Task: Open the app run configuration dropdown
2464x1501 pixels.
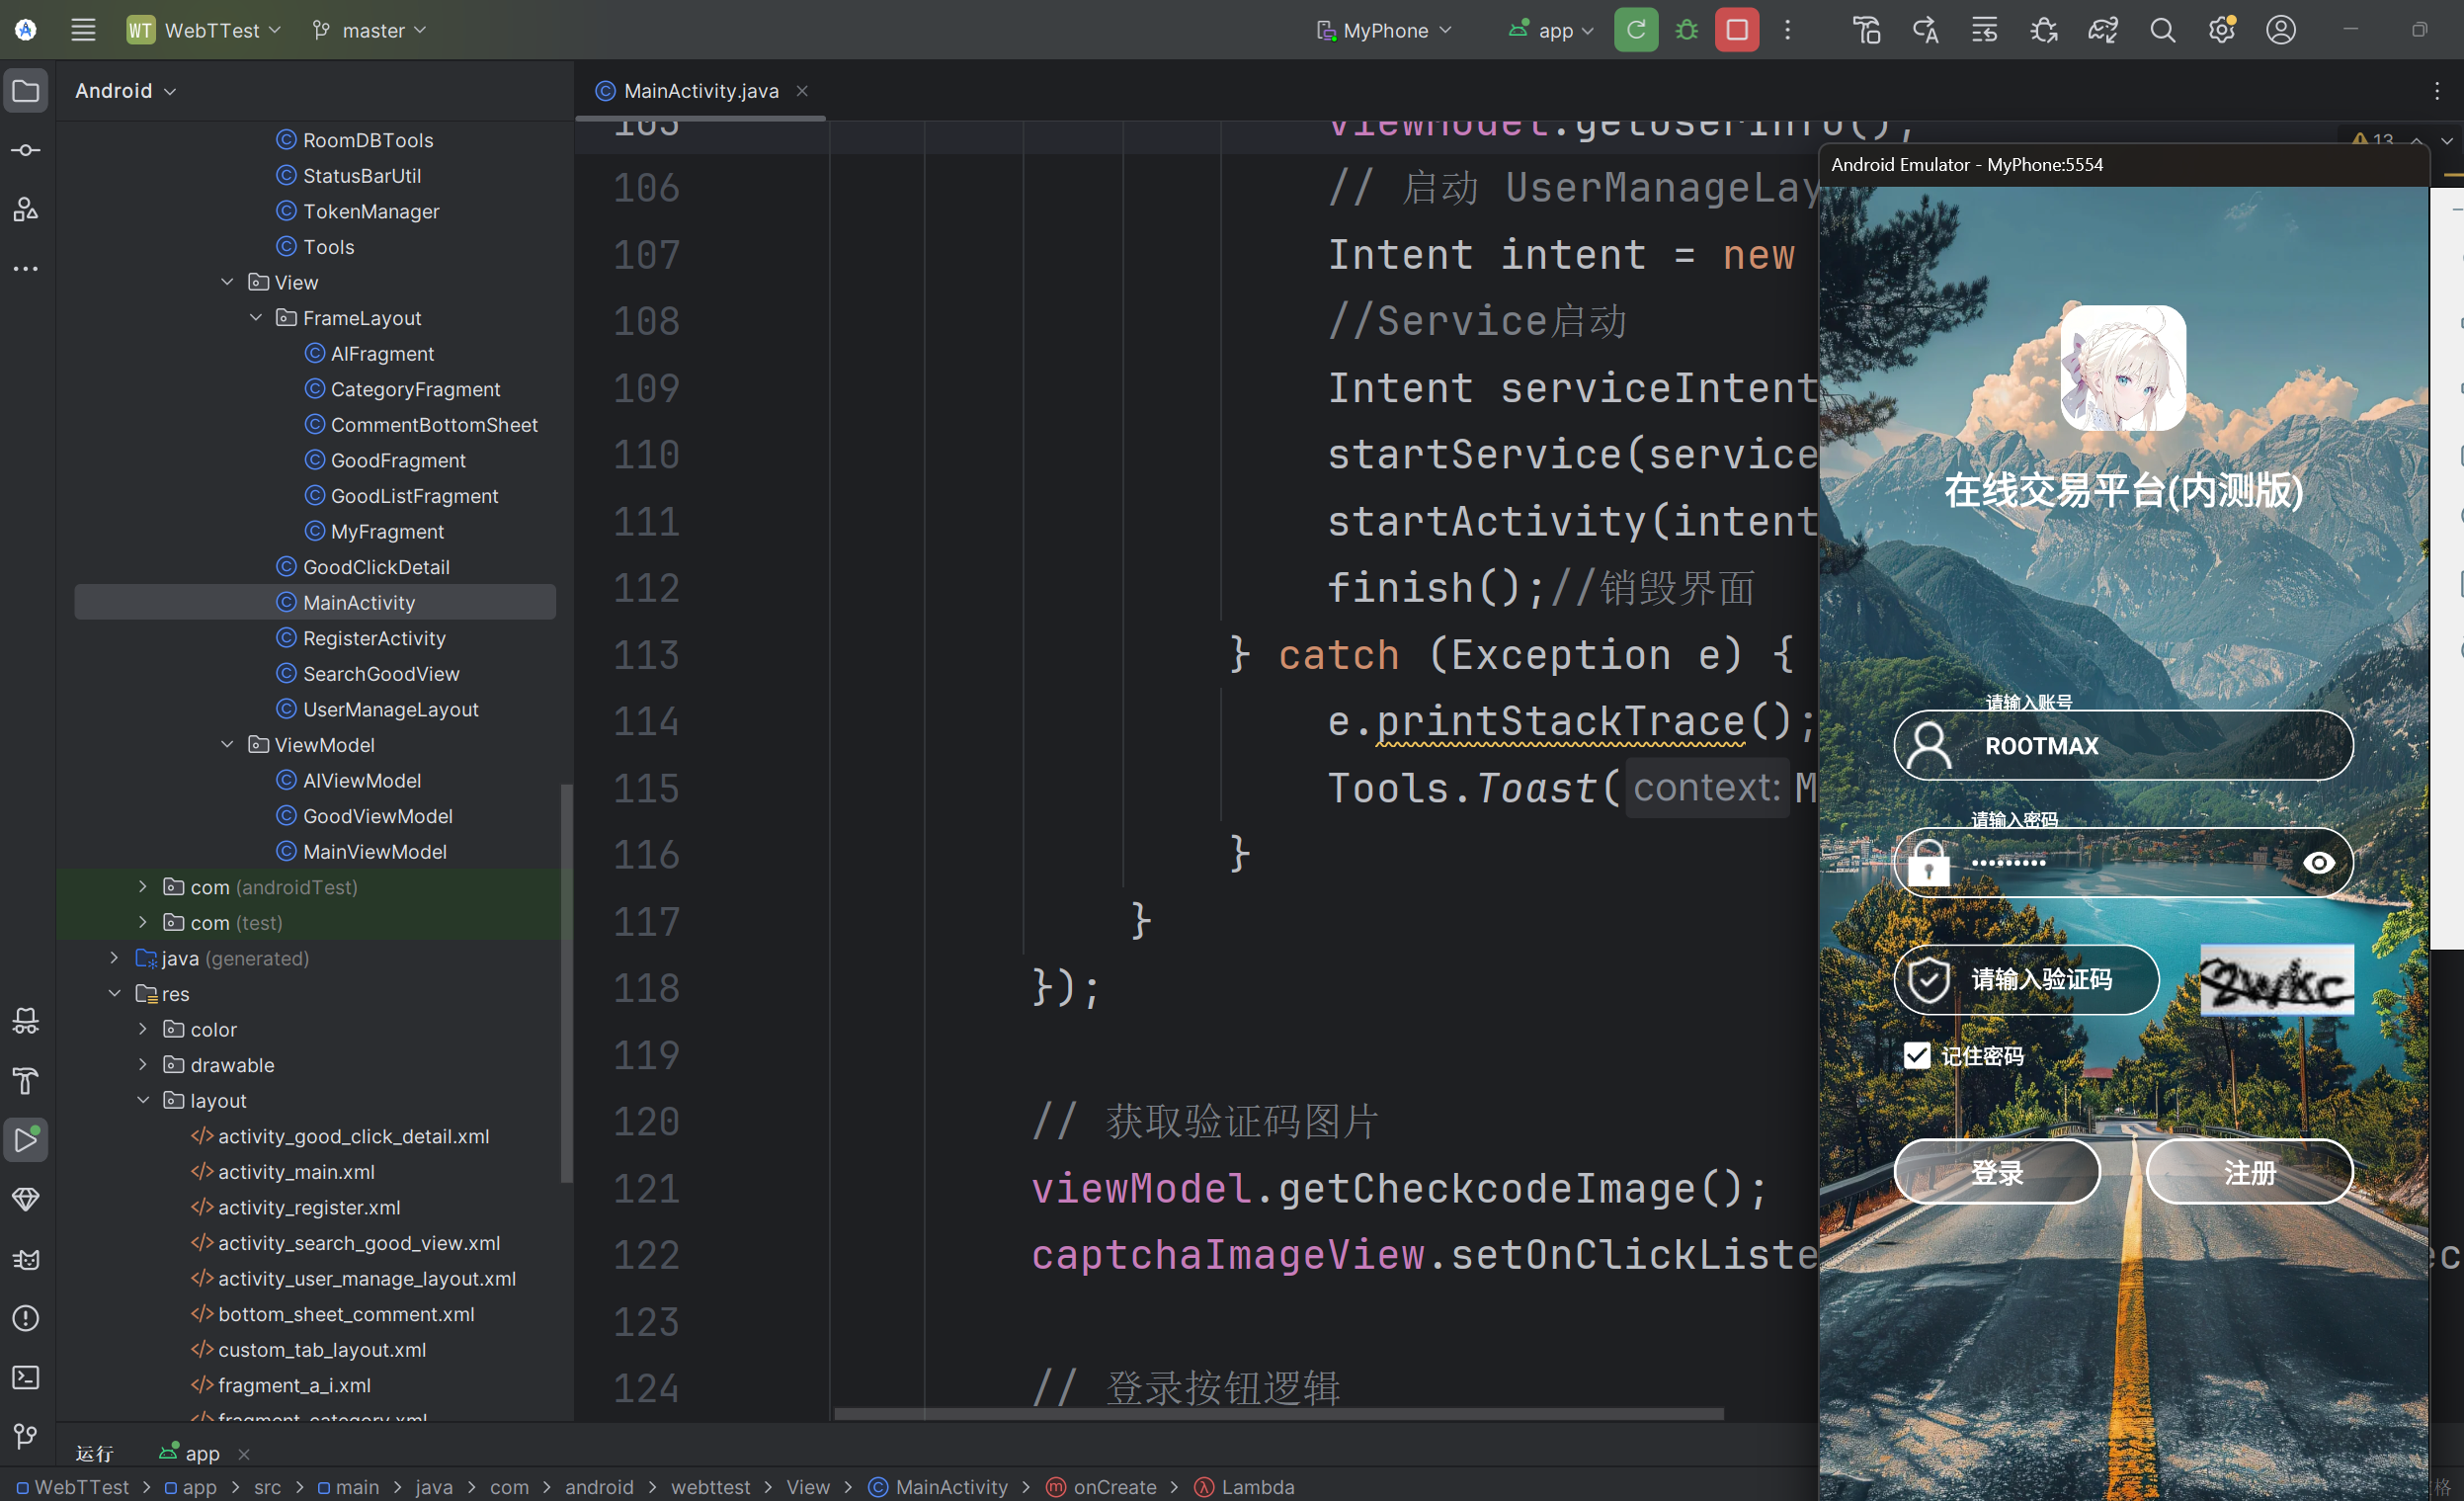Action: click(x=1552, y=30)
